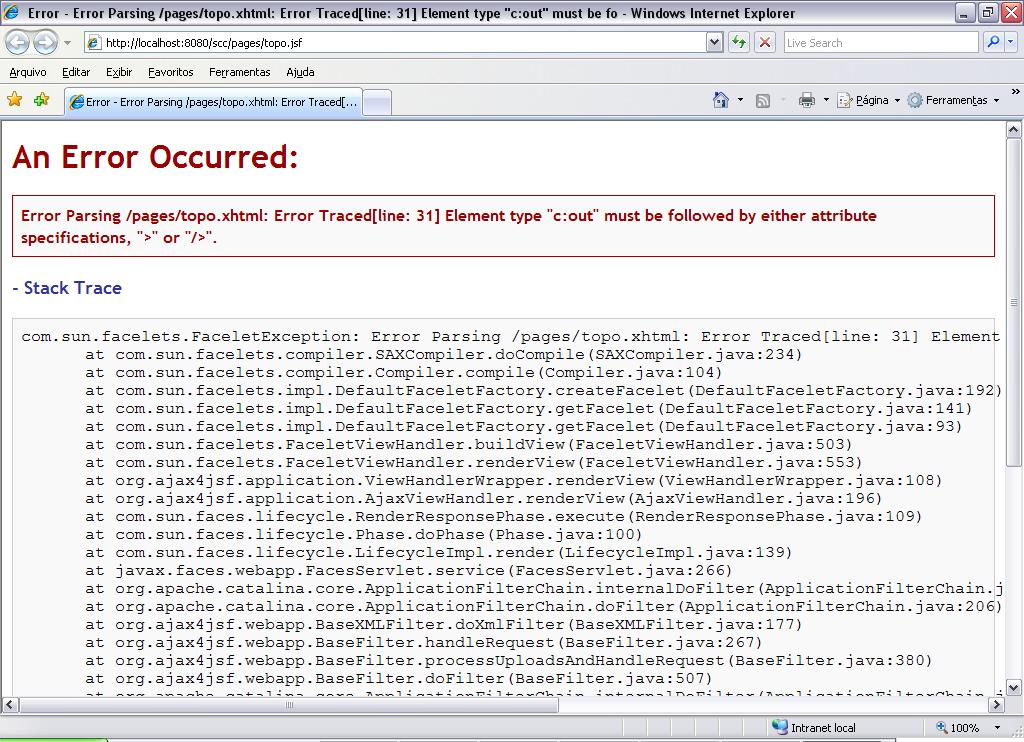
Task: Click the Home page icon
Action: coord(721,100)
